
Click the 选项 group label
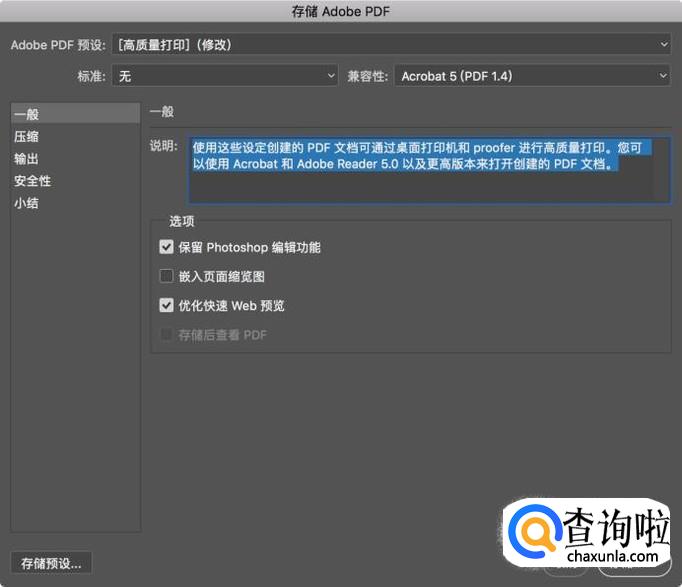(x=181, y=221)
